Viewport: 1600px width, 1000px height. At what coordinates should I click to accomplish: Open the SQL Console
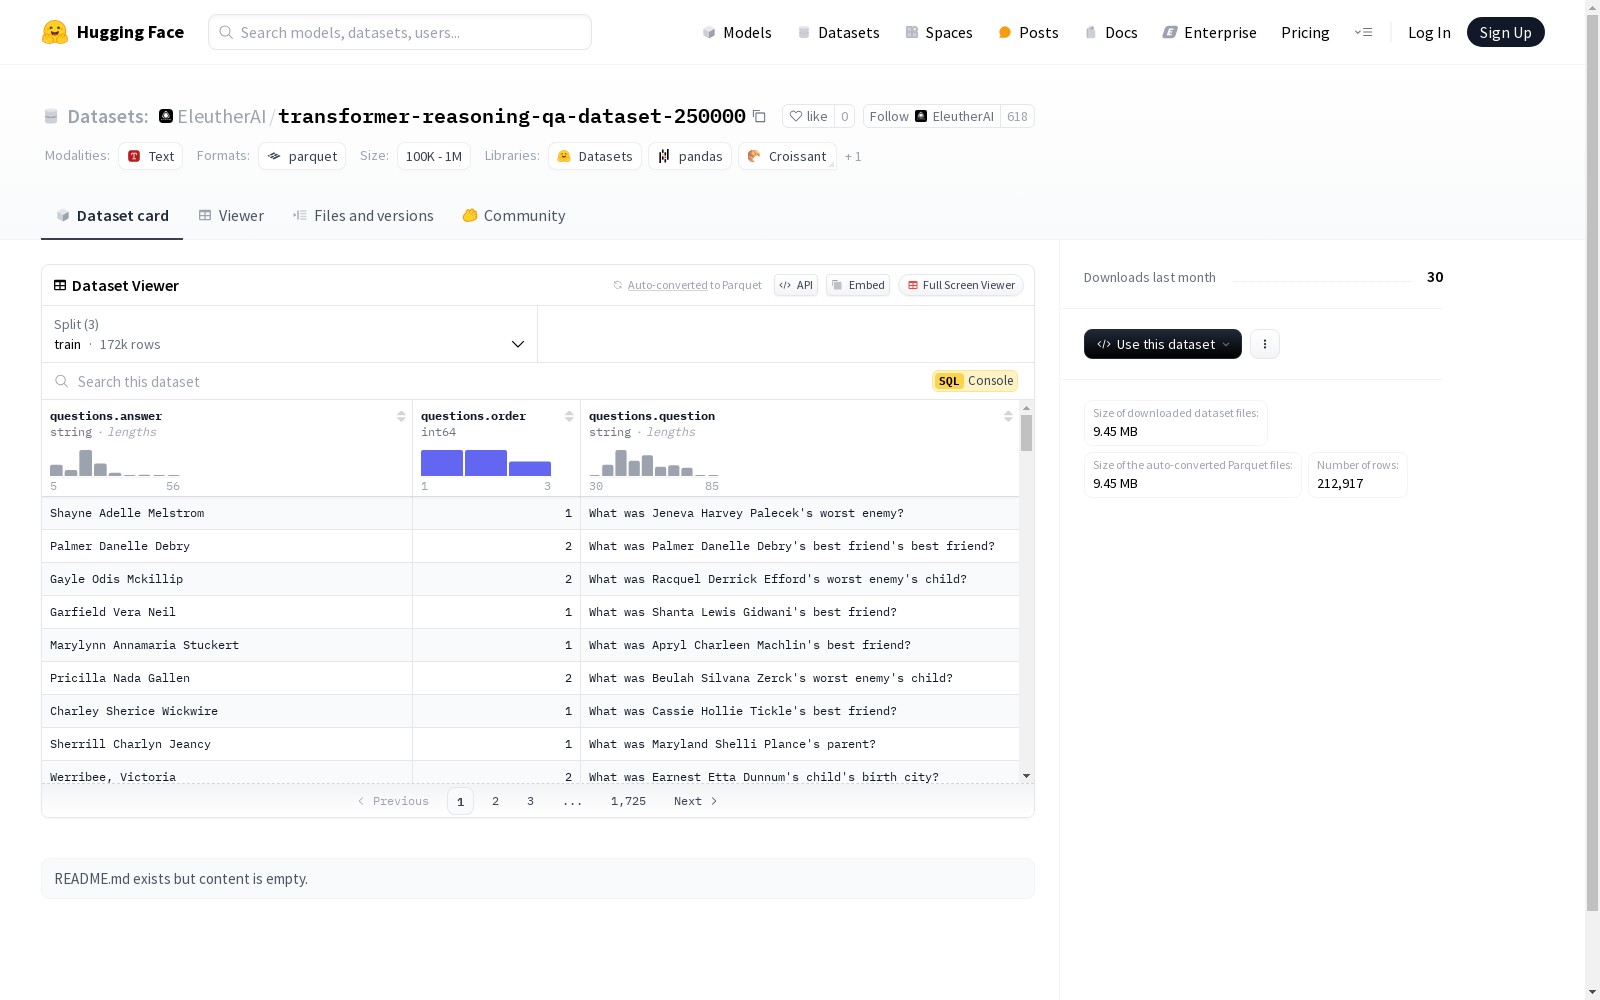coord(975,381)
